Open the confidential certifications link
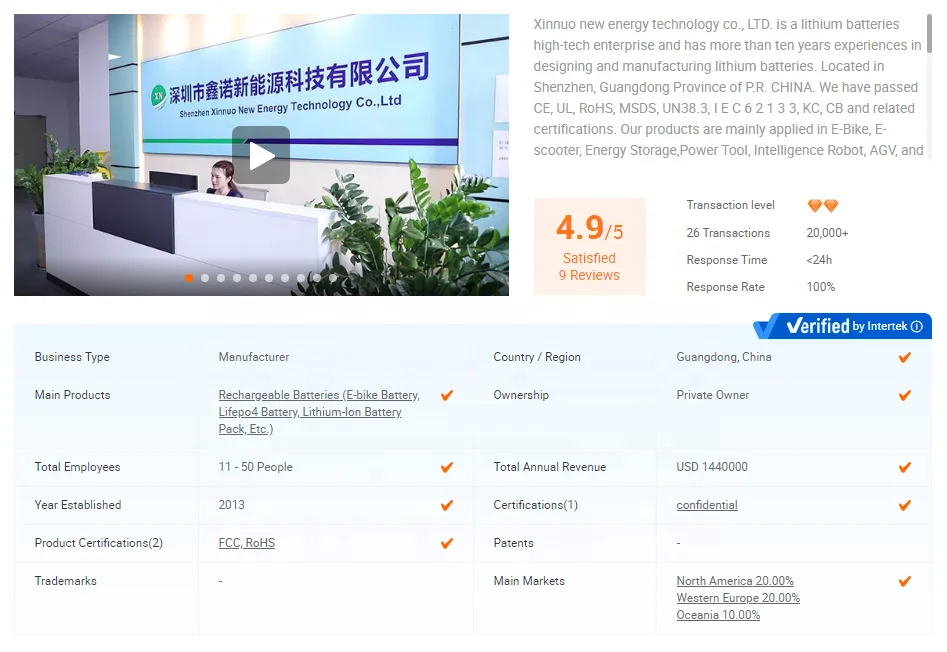 coord(707,505)
